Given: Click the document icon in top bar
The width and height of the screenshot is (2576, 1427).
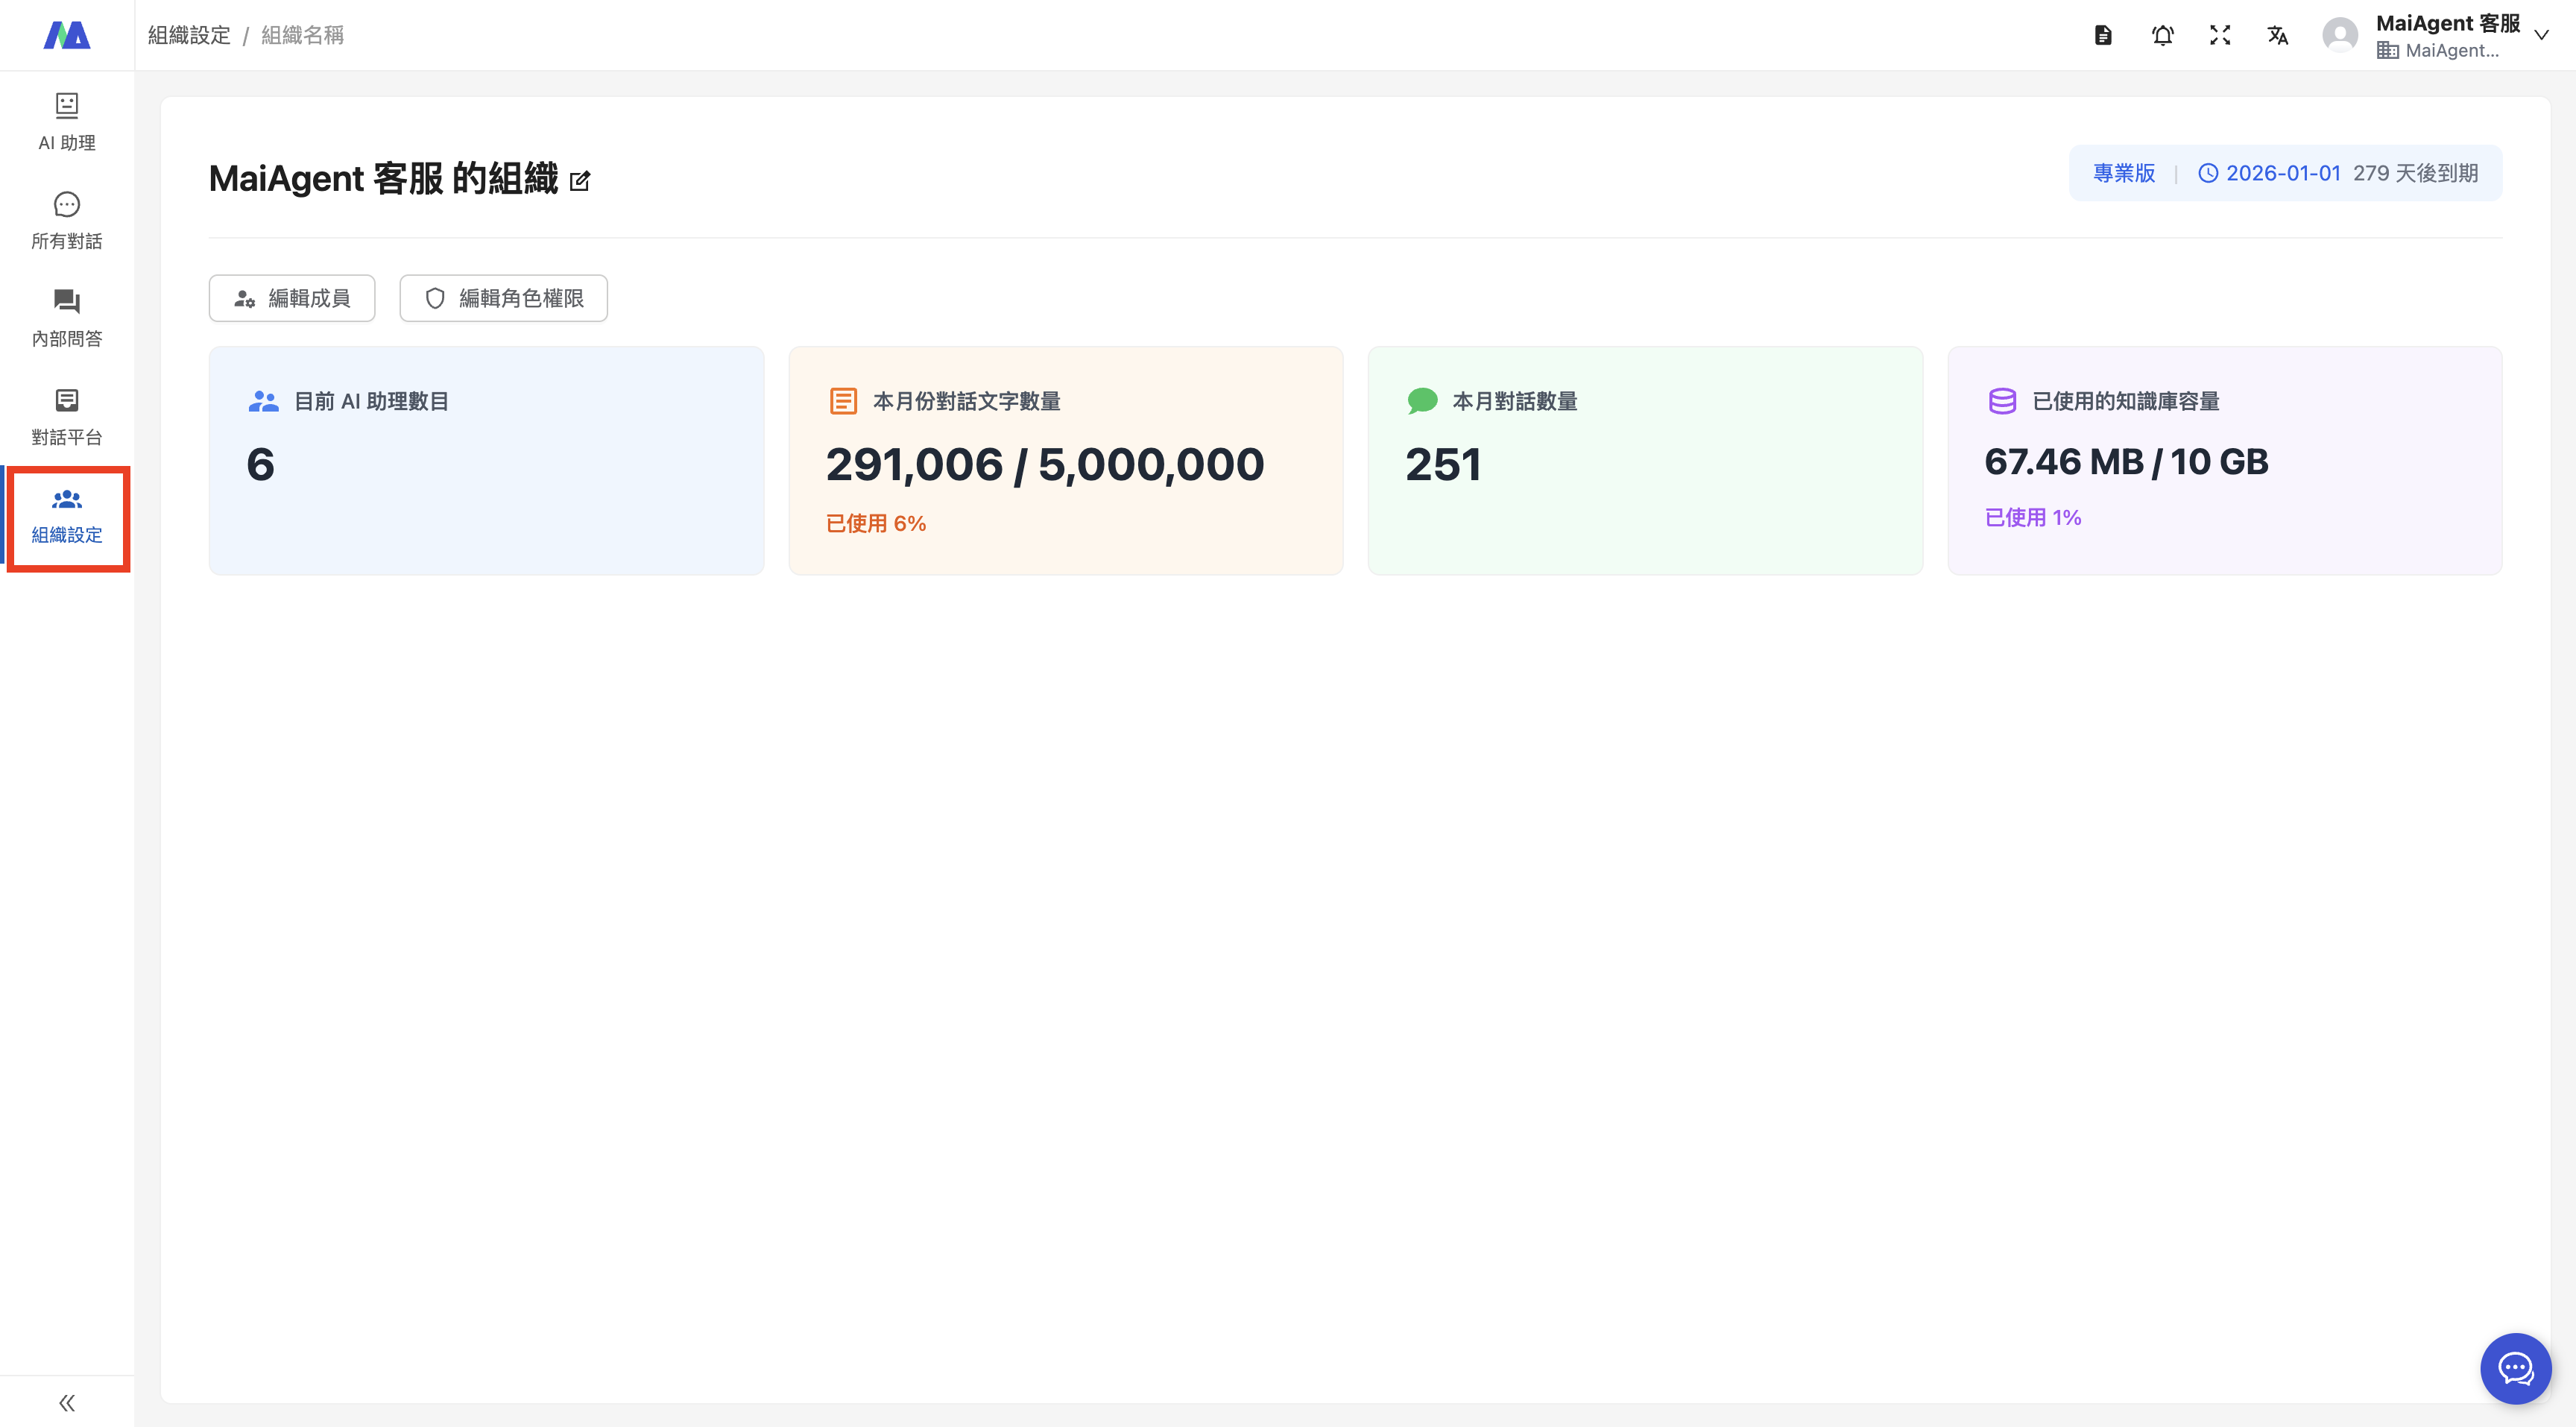Looking at the screenshot, I should tap(2103, 36).
